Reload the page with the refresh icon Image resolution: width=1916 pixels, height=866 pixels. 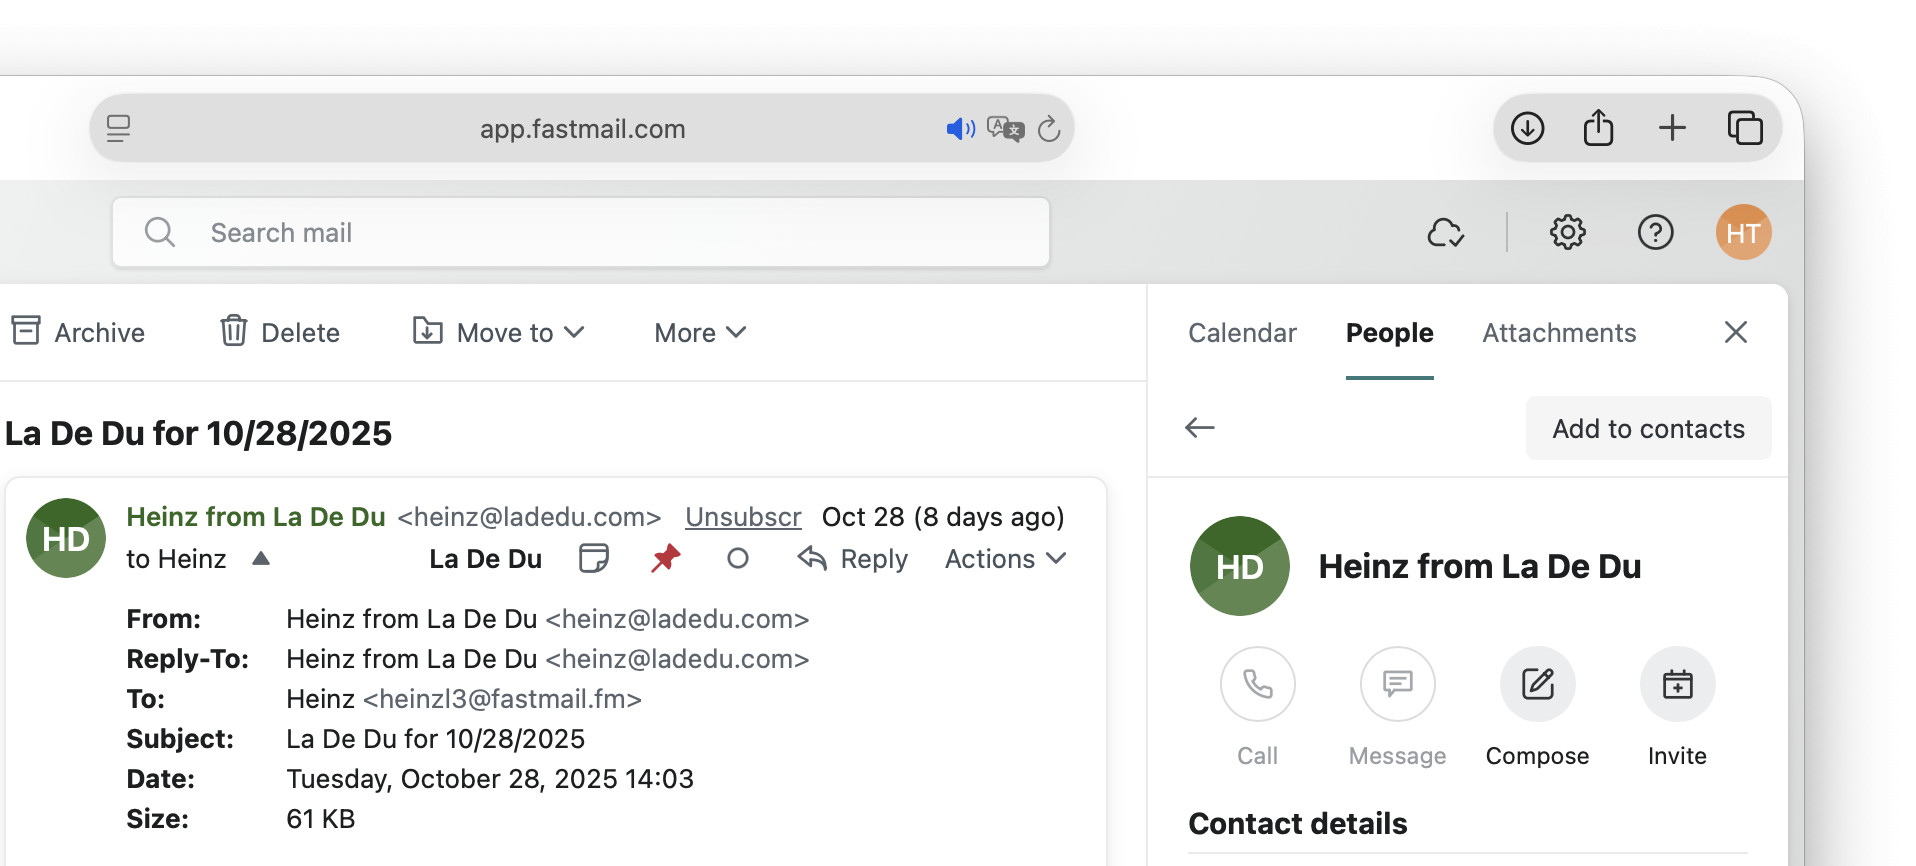click(x=1048, y=128)
